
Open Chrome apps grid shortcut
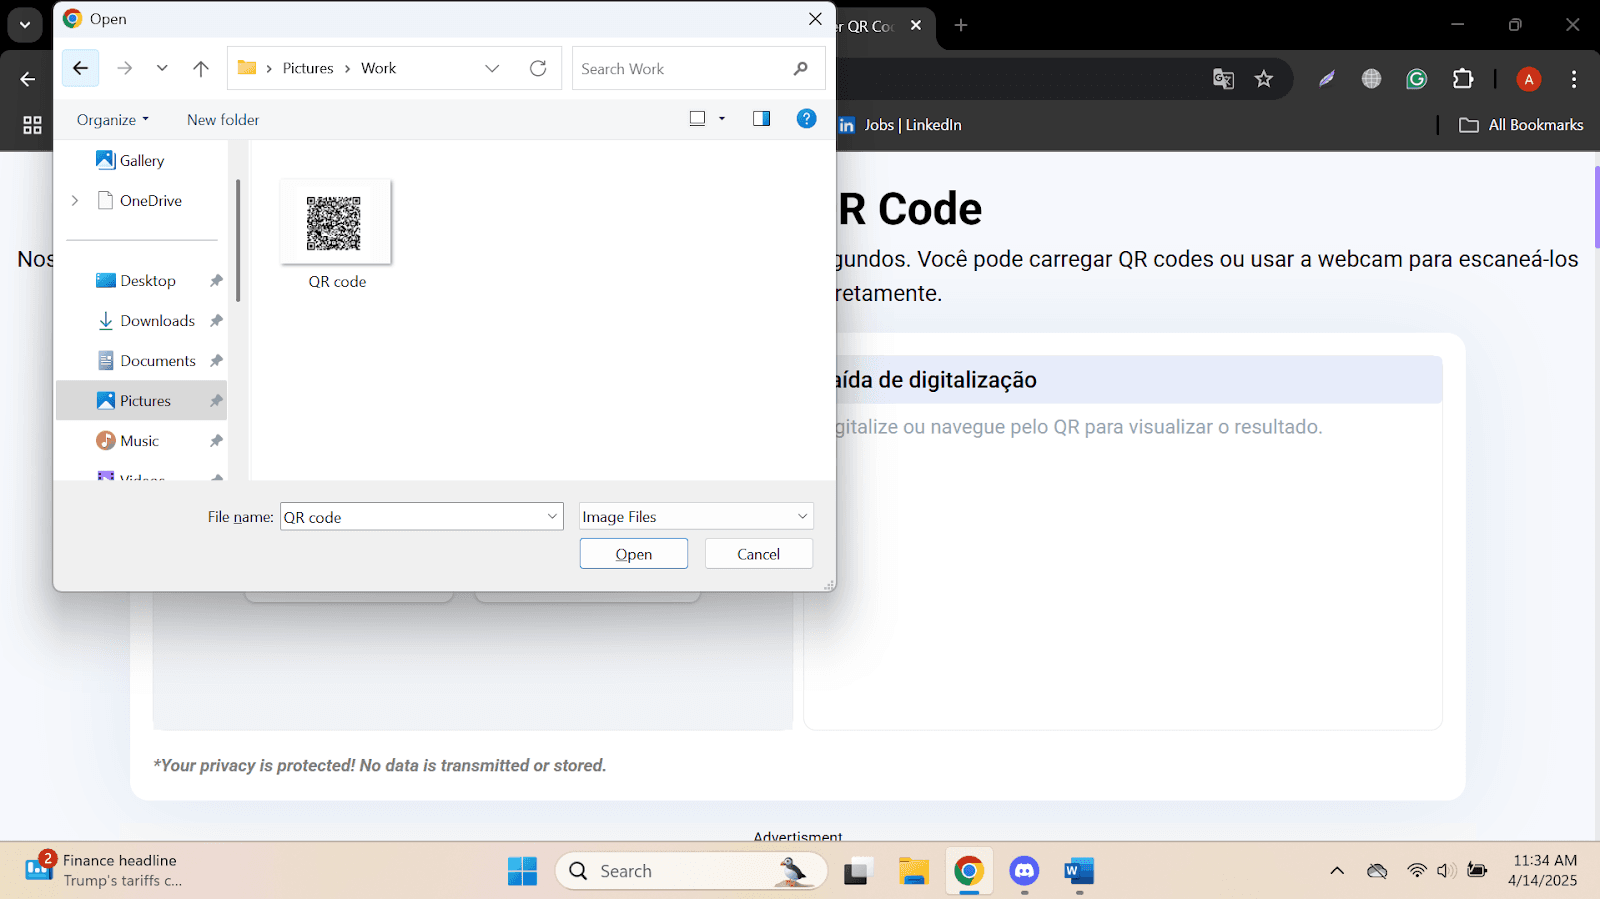click(x=33, y=125)
